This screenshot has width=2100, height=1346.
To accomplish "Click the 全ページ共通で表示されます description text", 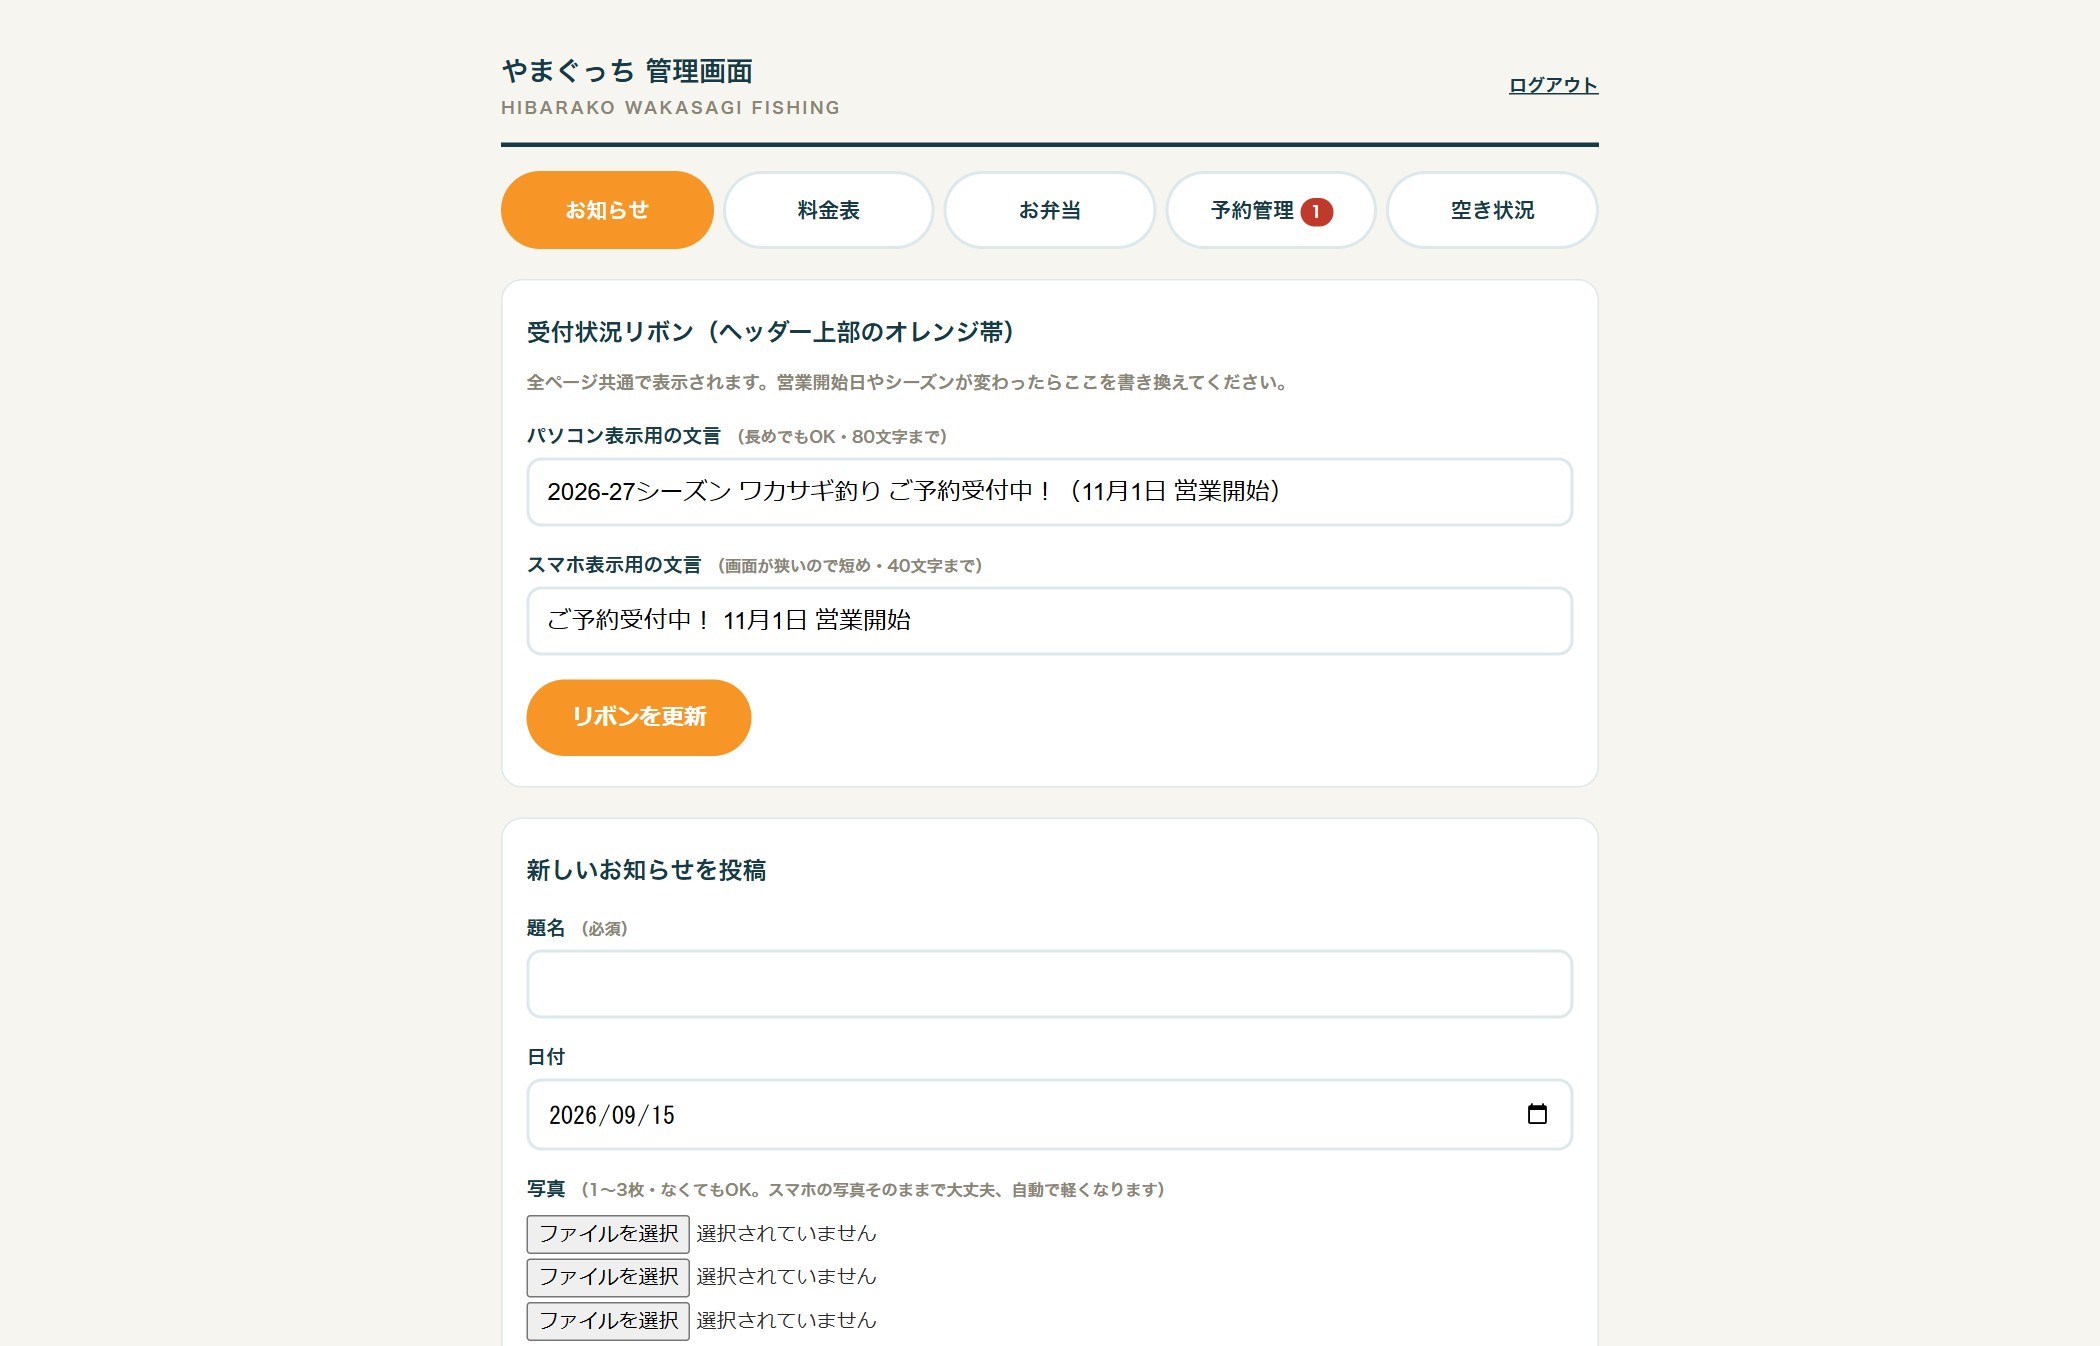I will [908, 383].
